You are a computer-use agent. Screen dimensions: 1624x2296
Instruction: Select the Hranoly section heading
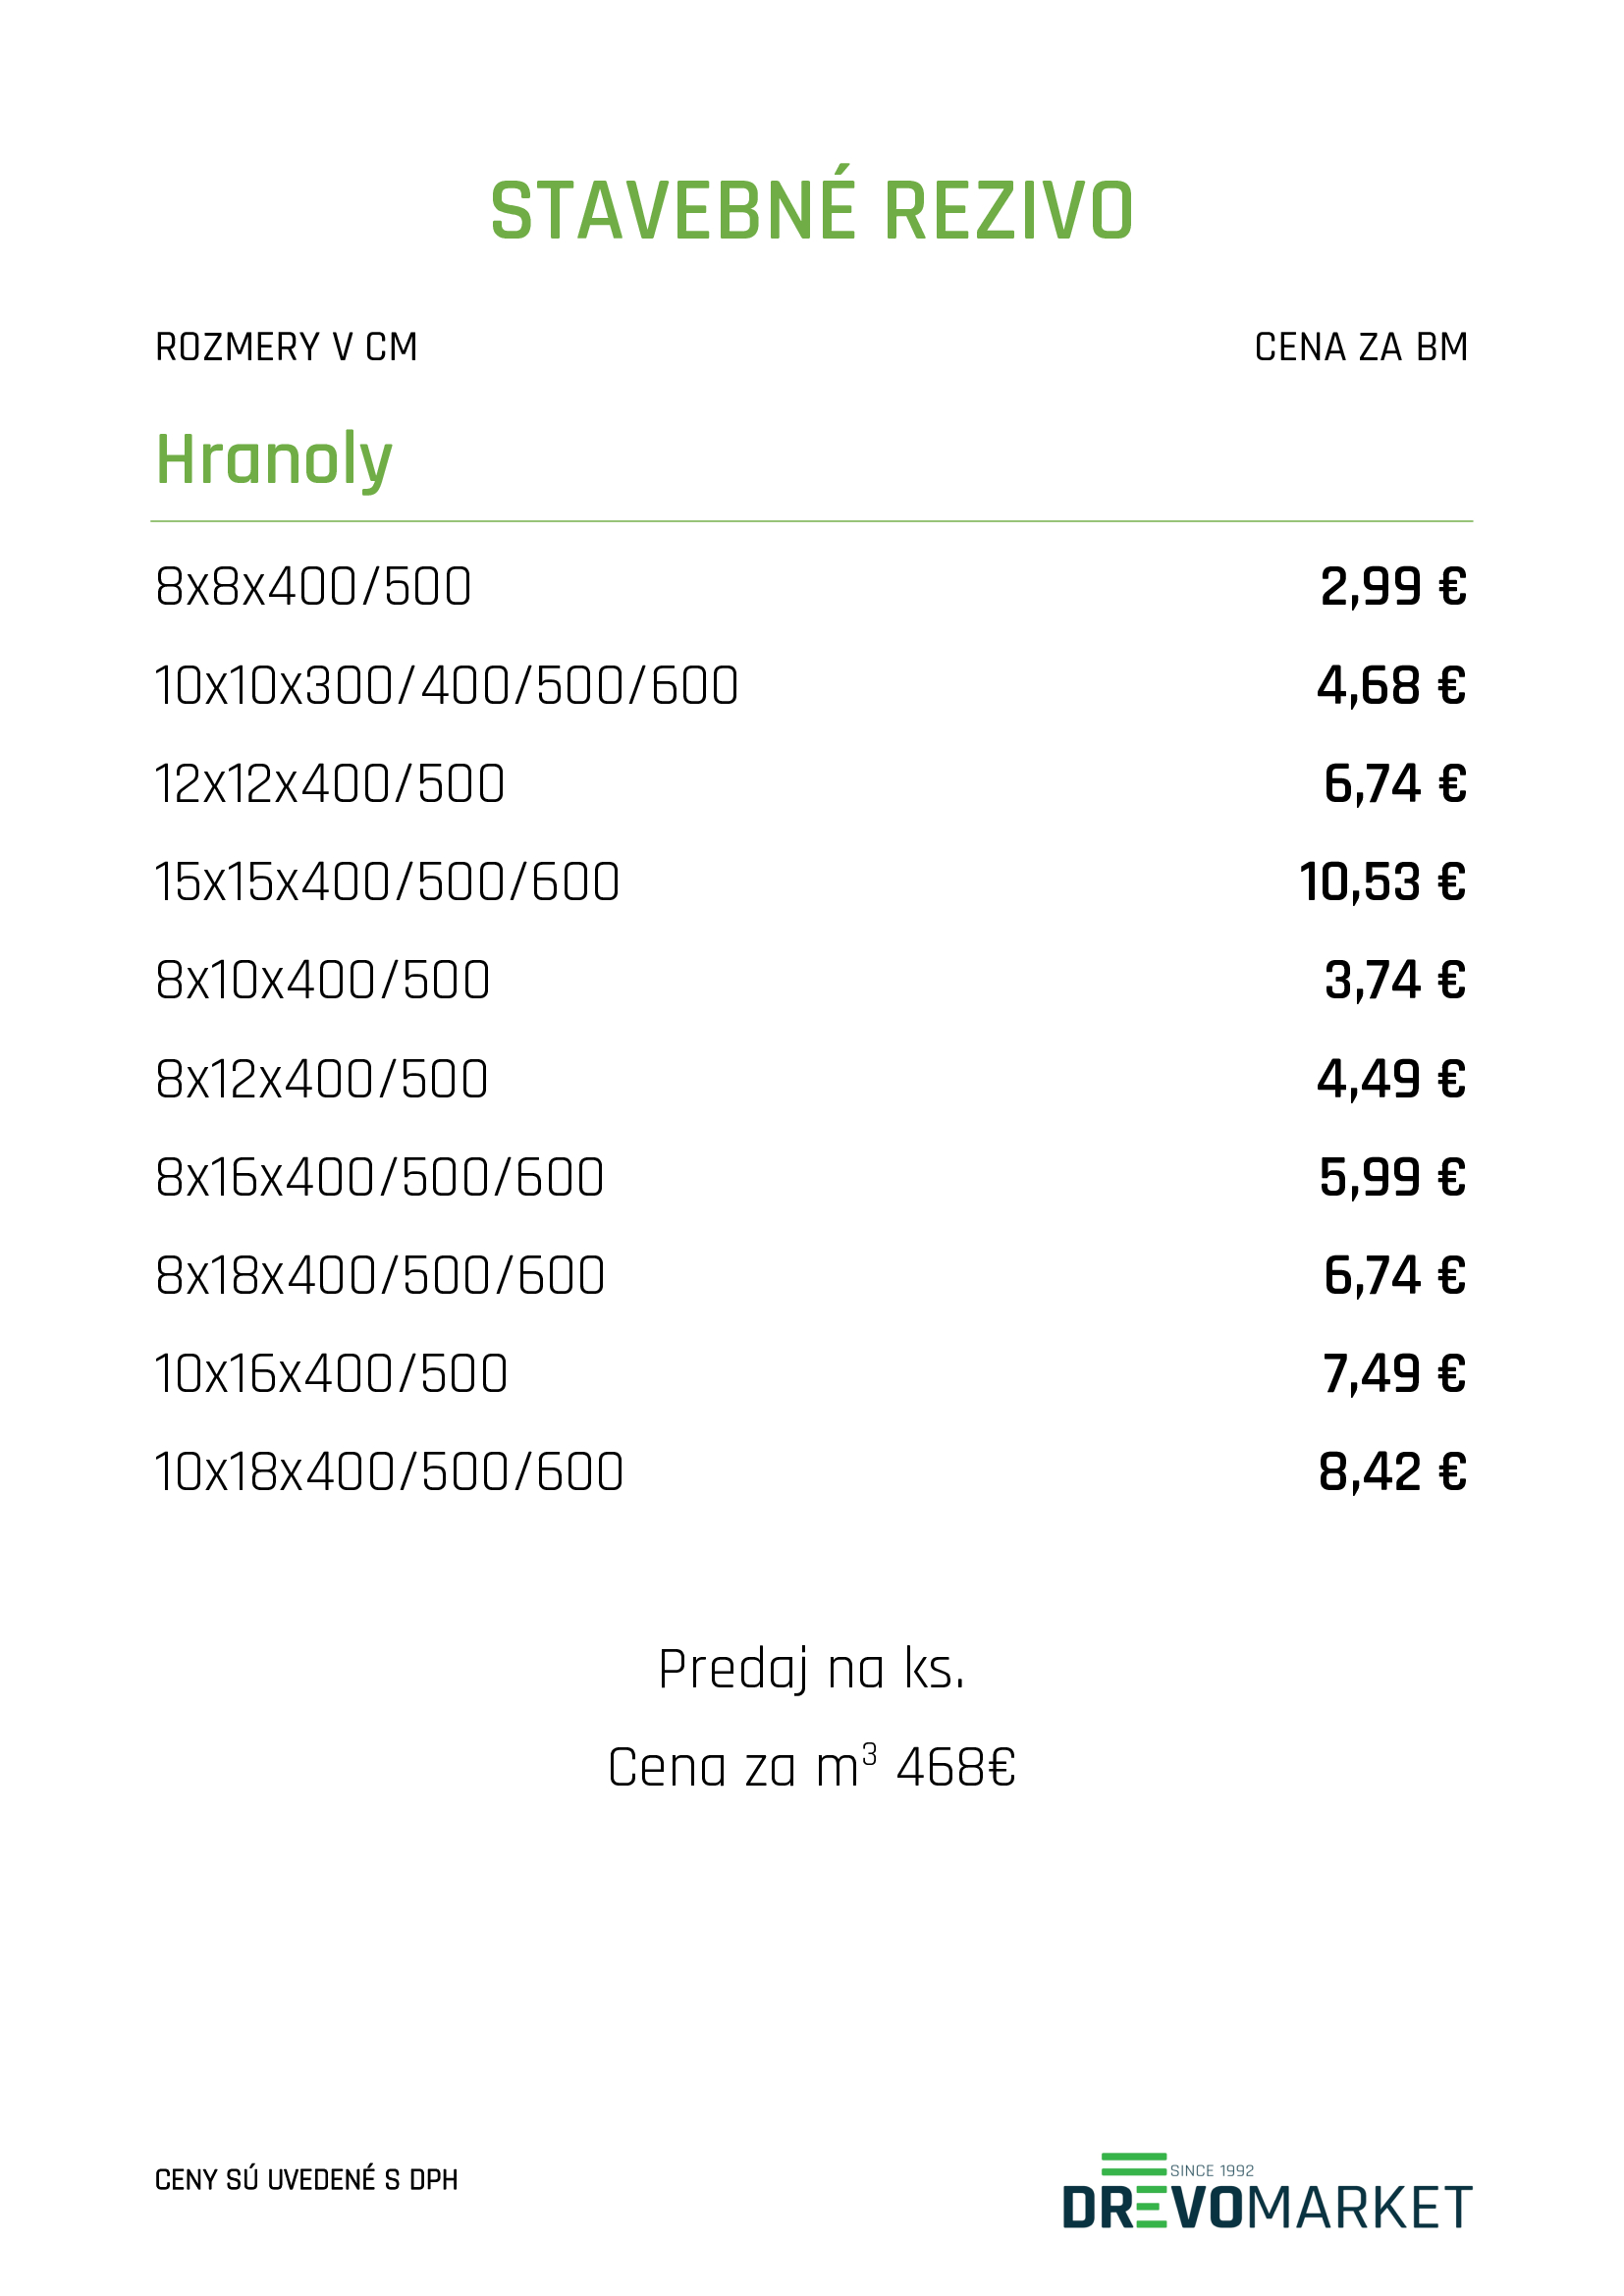coord(274,459)
